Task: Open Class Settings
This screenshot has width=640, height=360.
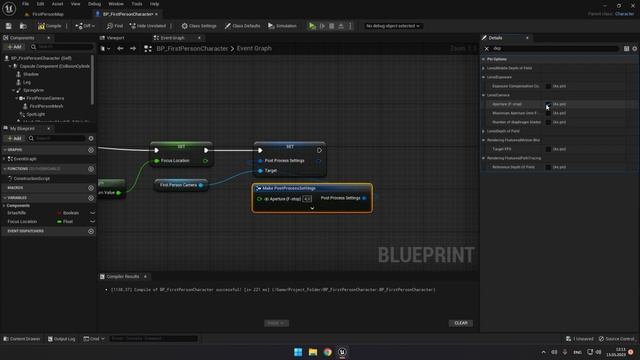Action: point(199,26)
